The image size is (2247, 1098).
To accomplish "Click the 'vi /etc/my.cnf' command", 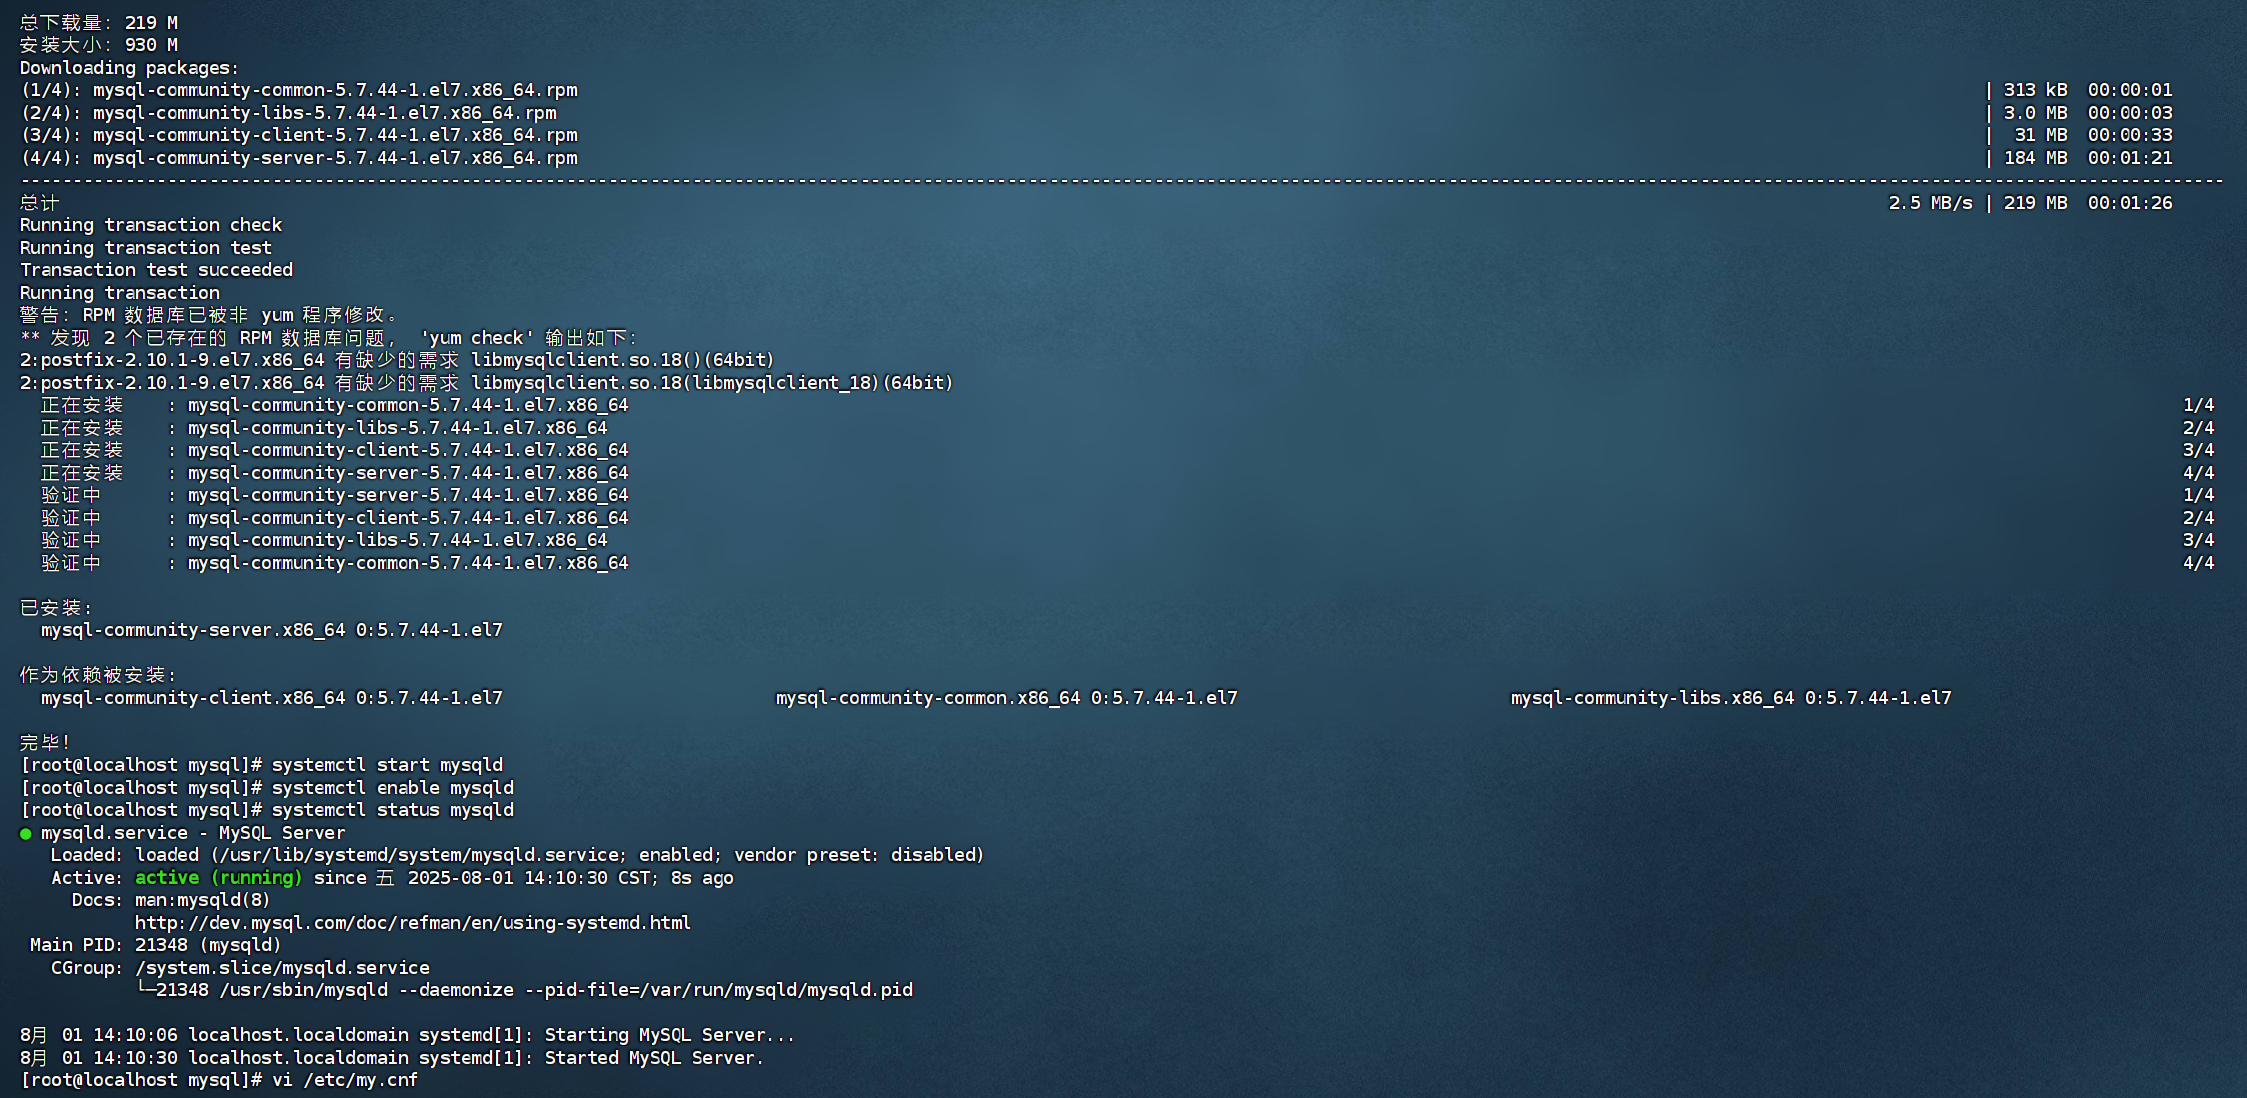I will tap(345, 1080).
